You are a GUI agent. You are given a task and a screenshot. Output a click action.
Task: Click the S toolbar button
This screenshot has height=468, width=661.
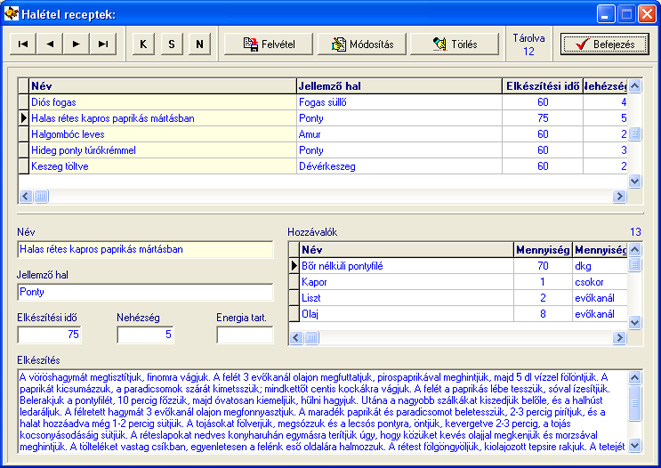[x=172, y=44]
